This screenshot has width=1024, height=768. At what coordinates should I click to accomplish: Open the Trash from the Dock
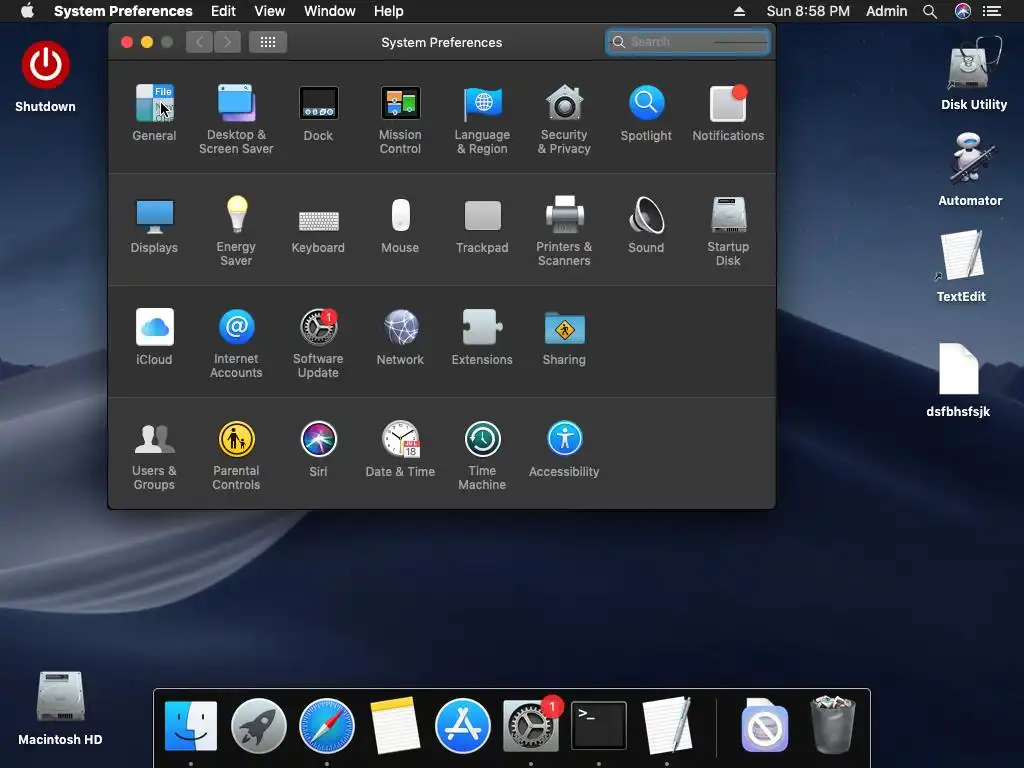tap(833, 726)
